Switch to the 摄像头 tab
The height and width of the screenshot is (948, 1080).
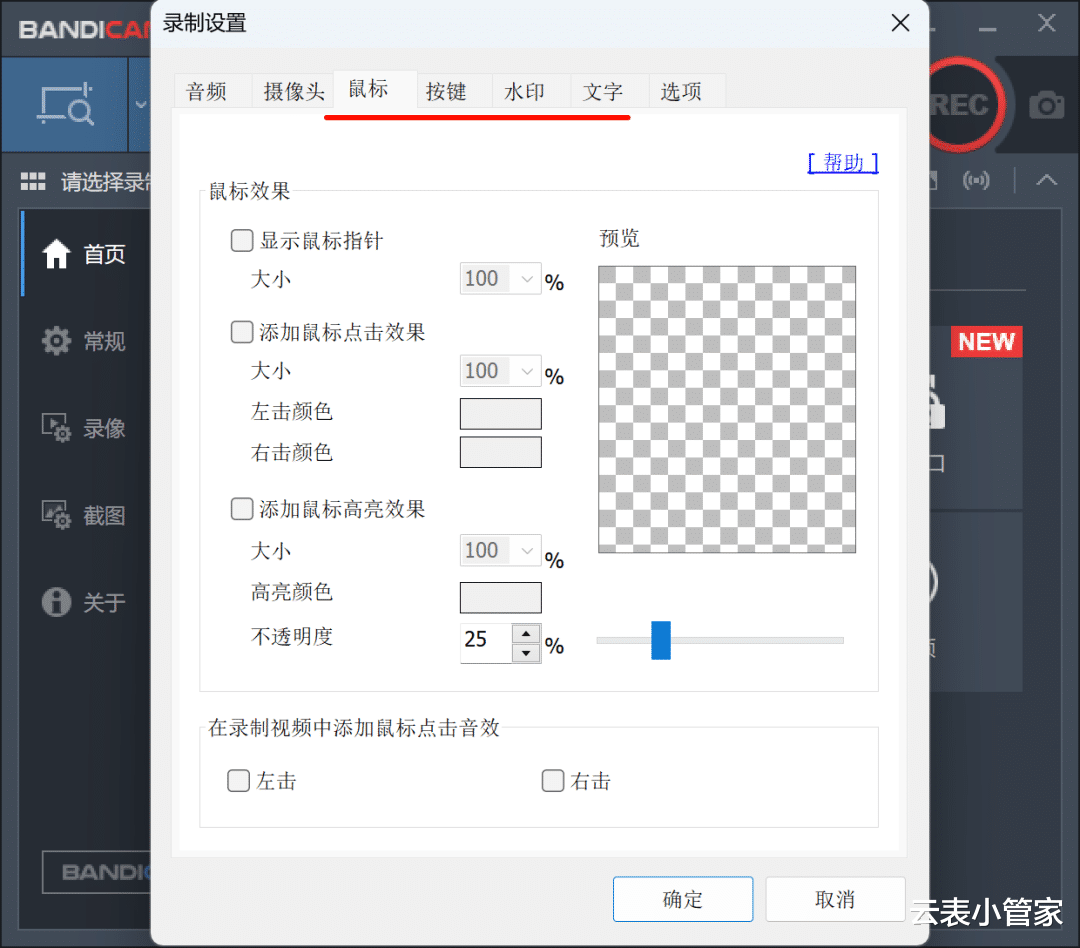click(x=293, y=91)
